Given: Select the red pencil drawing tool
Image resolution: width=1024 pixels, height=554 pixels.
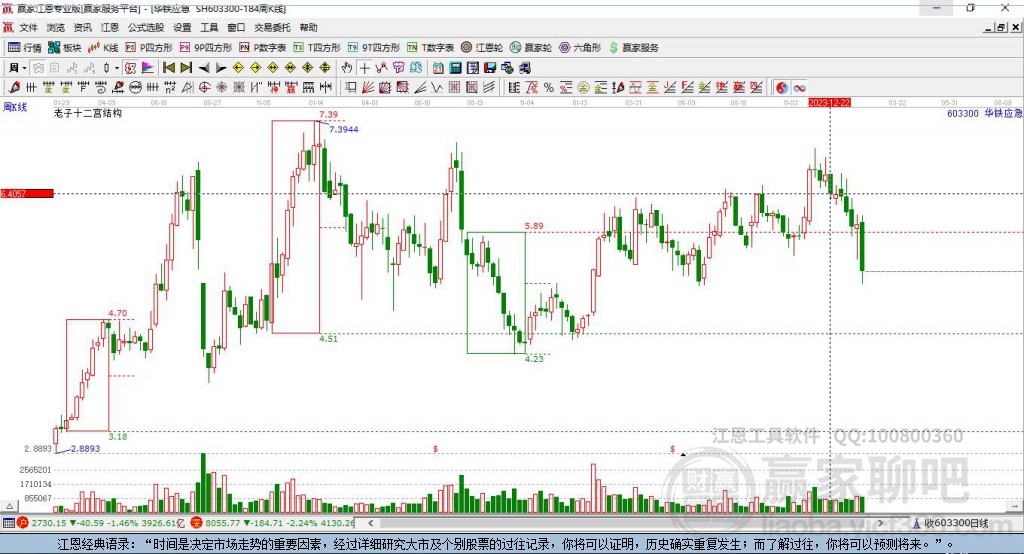Looking at the screenshot, I should [14, 88].
